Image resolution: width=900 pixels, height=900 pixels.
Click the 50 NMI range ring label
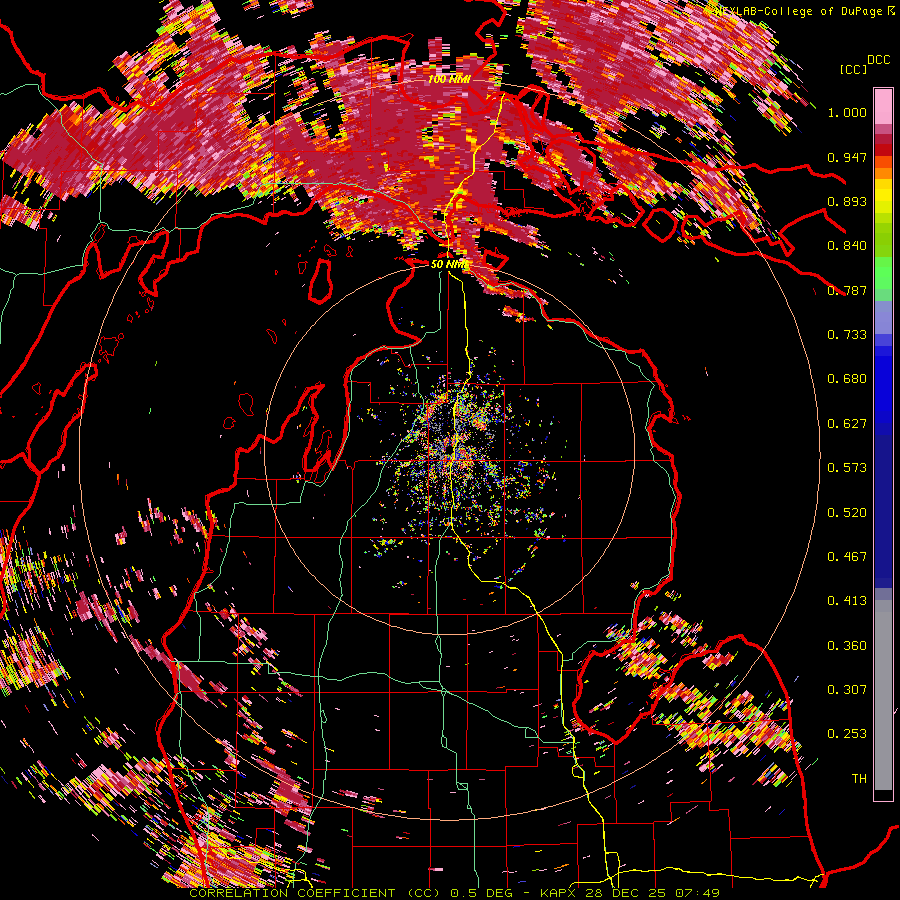(449, 264)
